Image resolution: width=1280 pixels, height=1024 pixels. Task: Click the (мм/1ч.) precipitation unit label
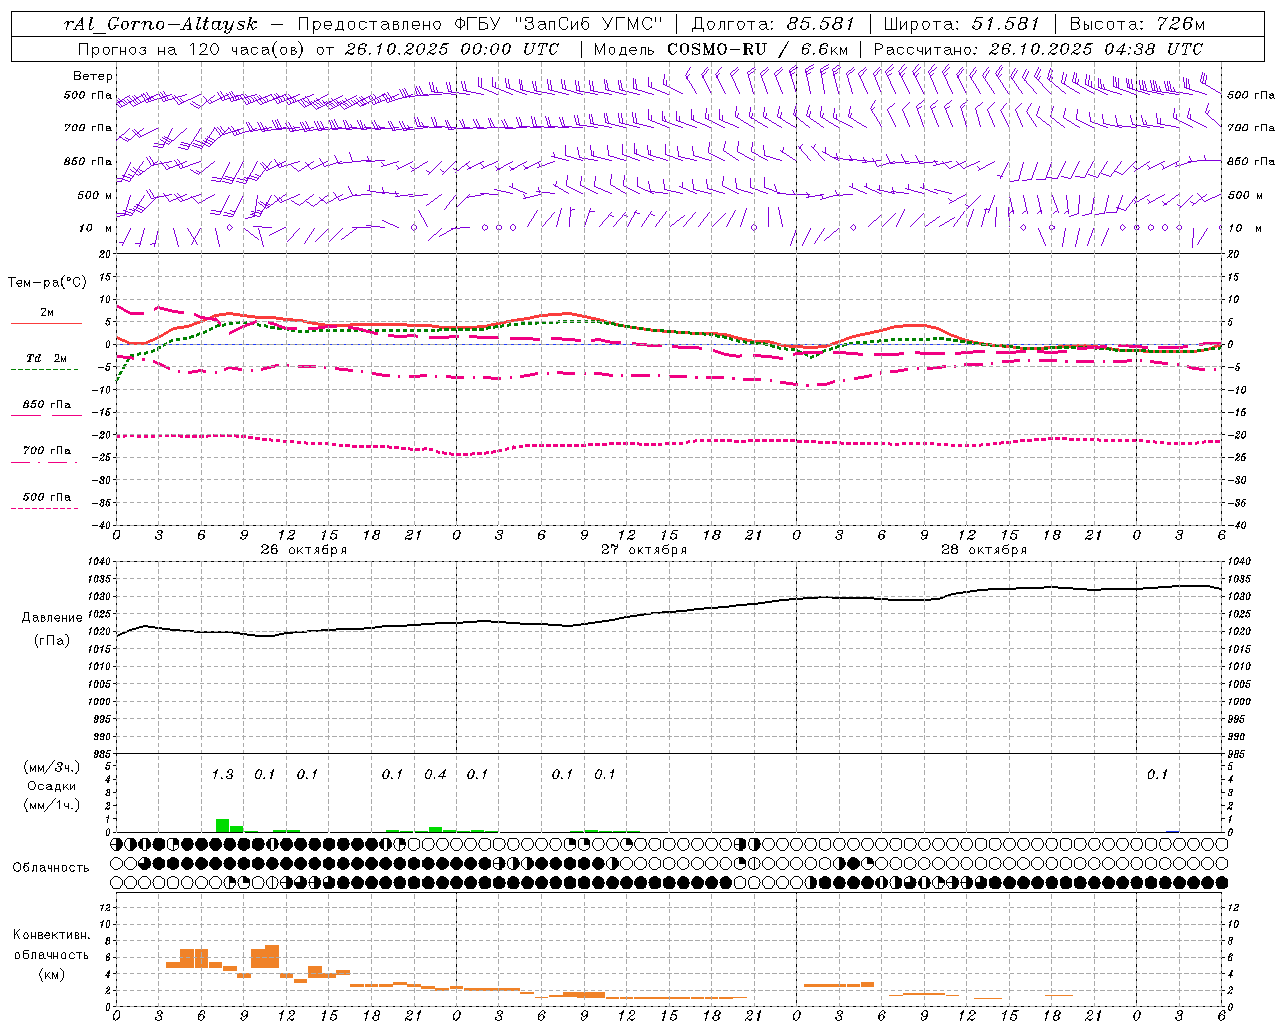[50, 805]
